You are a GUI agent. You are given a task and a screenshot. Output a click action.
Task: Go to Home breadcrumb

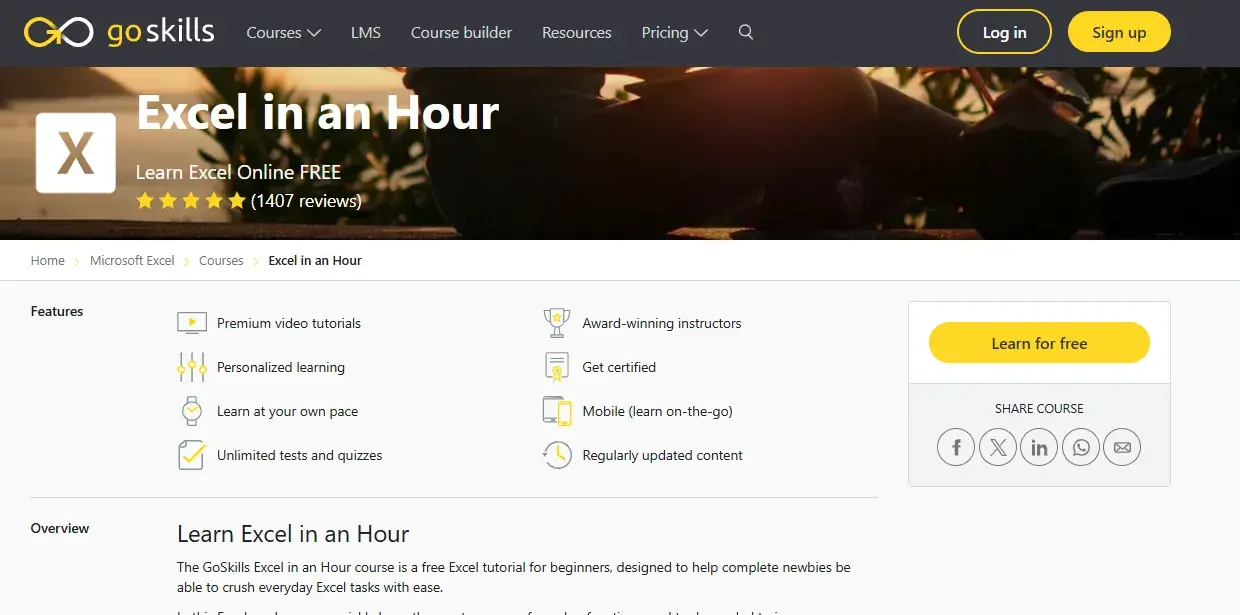click(x=48, y=260)
